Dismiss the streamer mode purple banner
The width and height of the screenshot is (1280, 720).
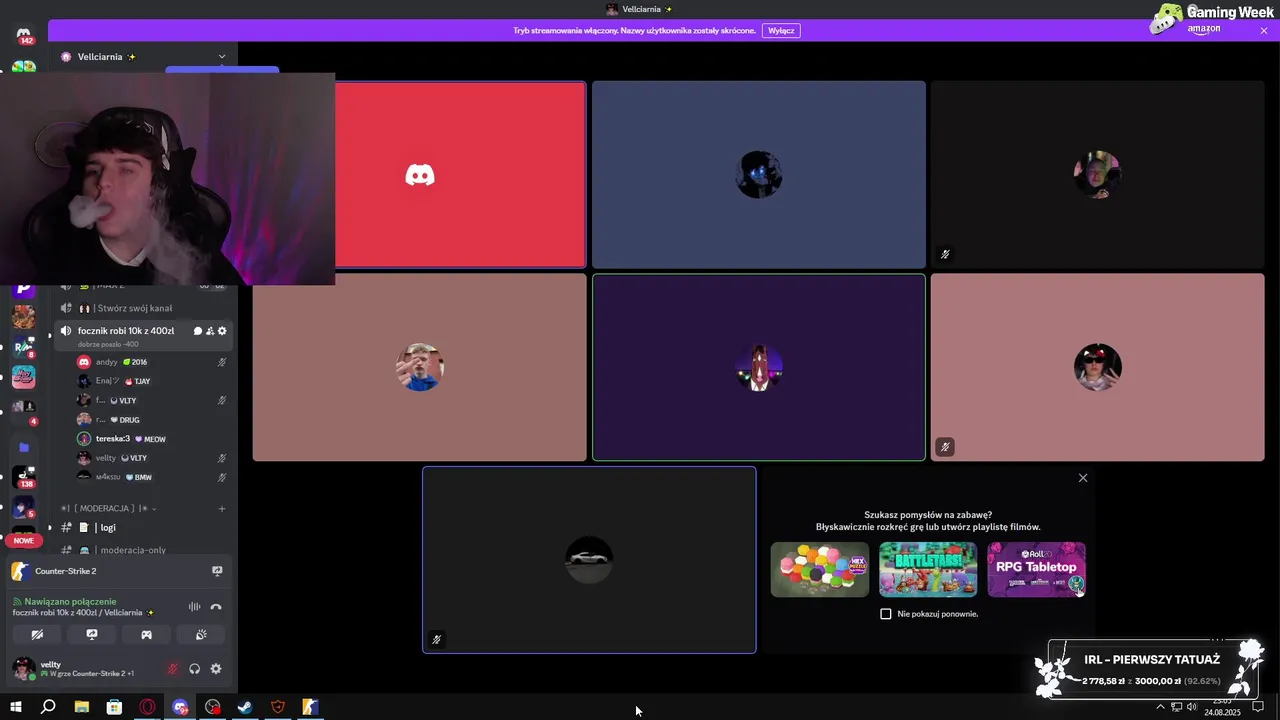click(1264, 31)
